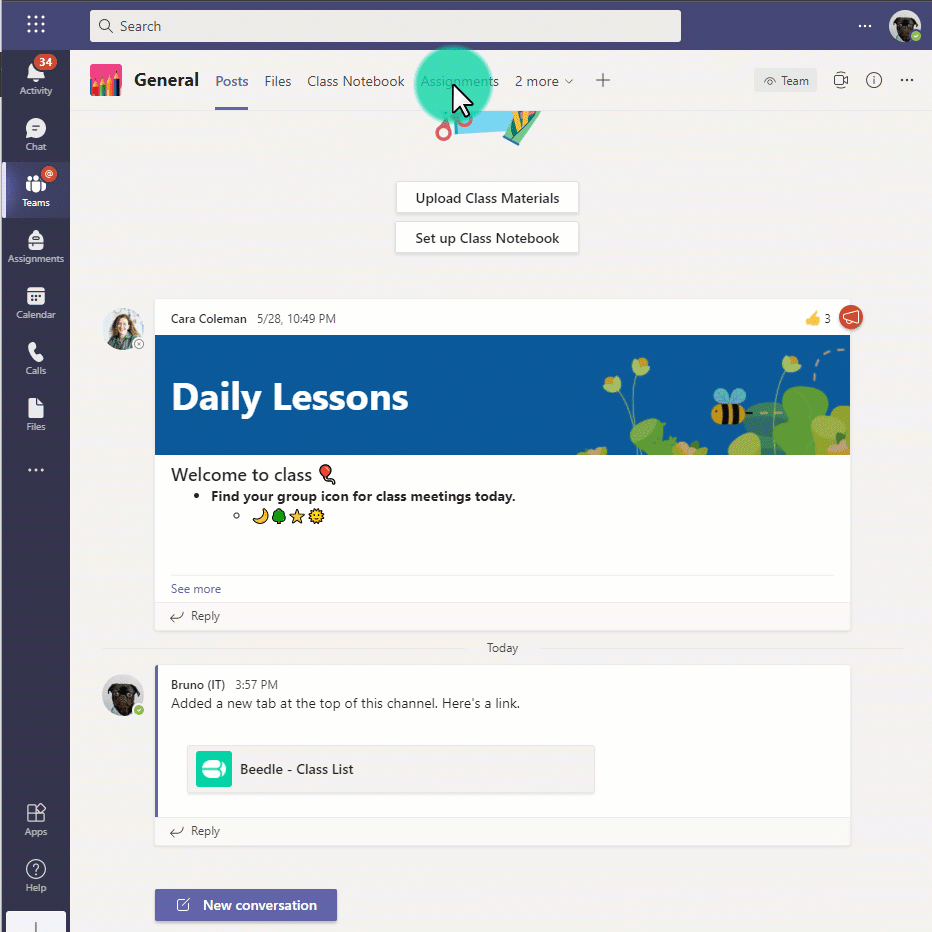
Task: Show channel info icon
Action: pyautogui.click(x=874, y=80)
